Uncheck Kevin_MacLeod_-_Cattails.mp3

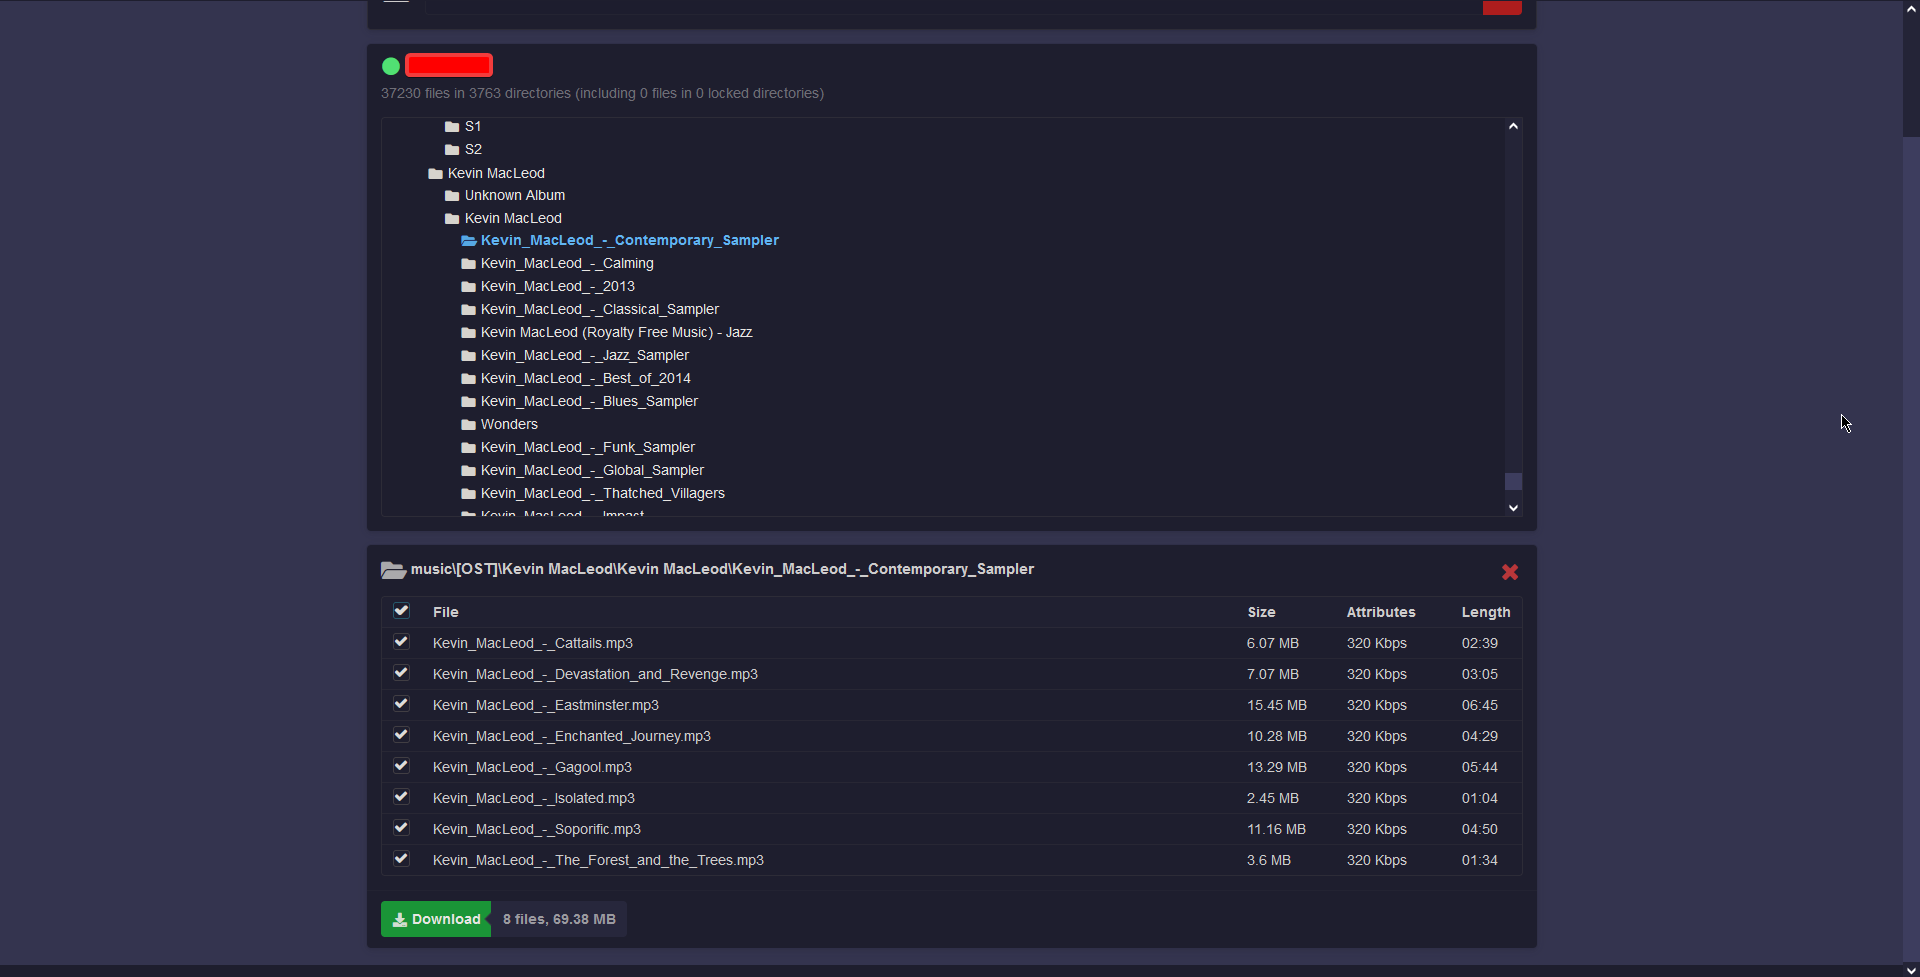tap(400, 641)
